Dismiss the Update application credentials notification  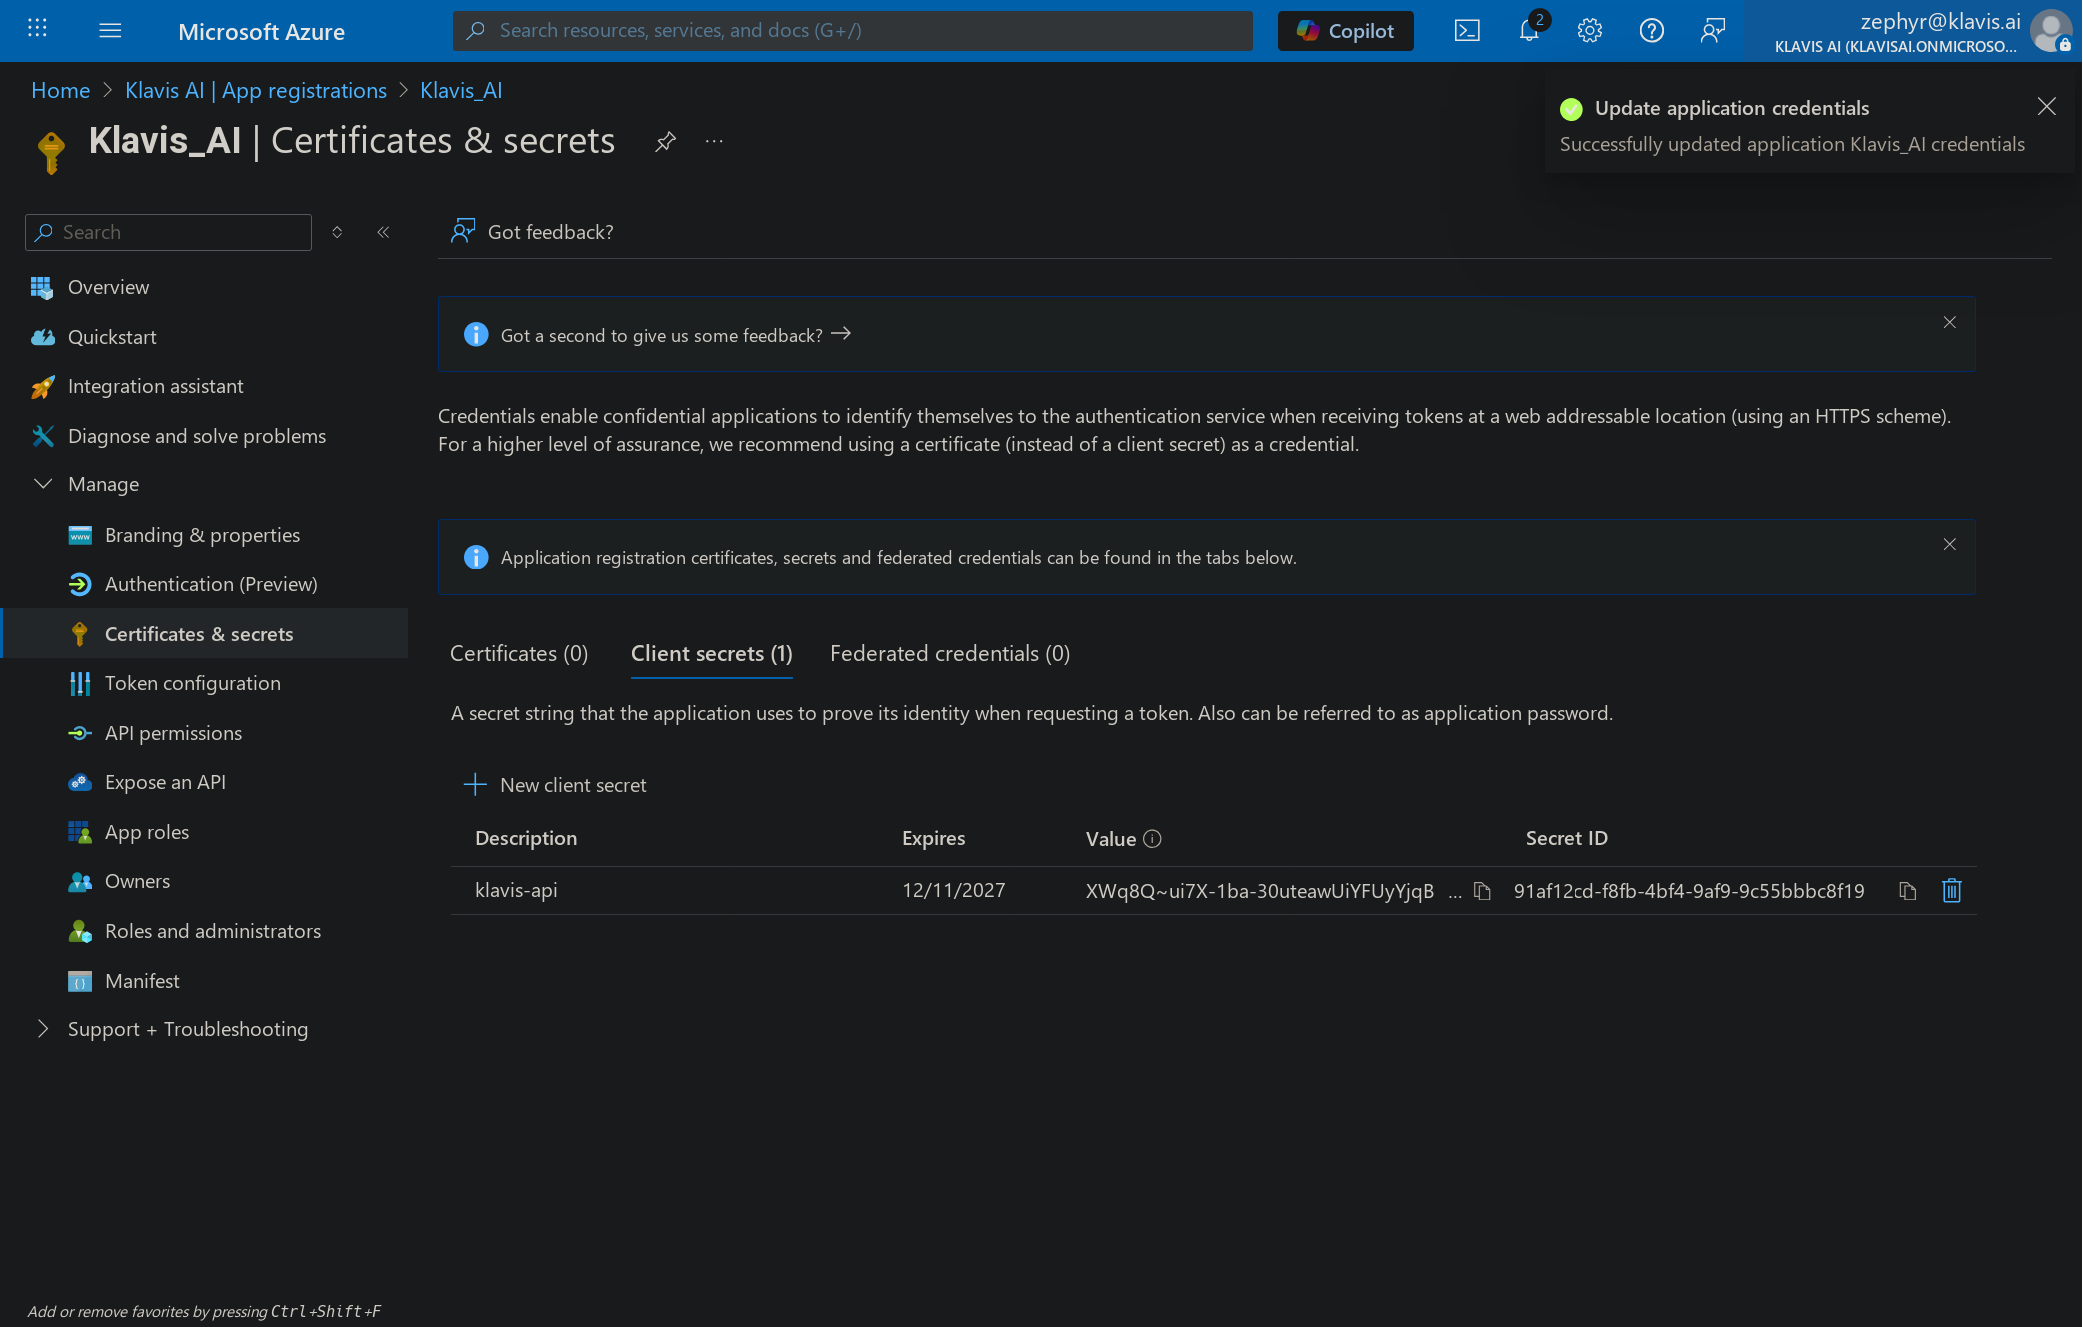[x=2046, y=107]
